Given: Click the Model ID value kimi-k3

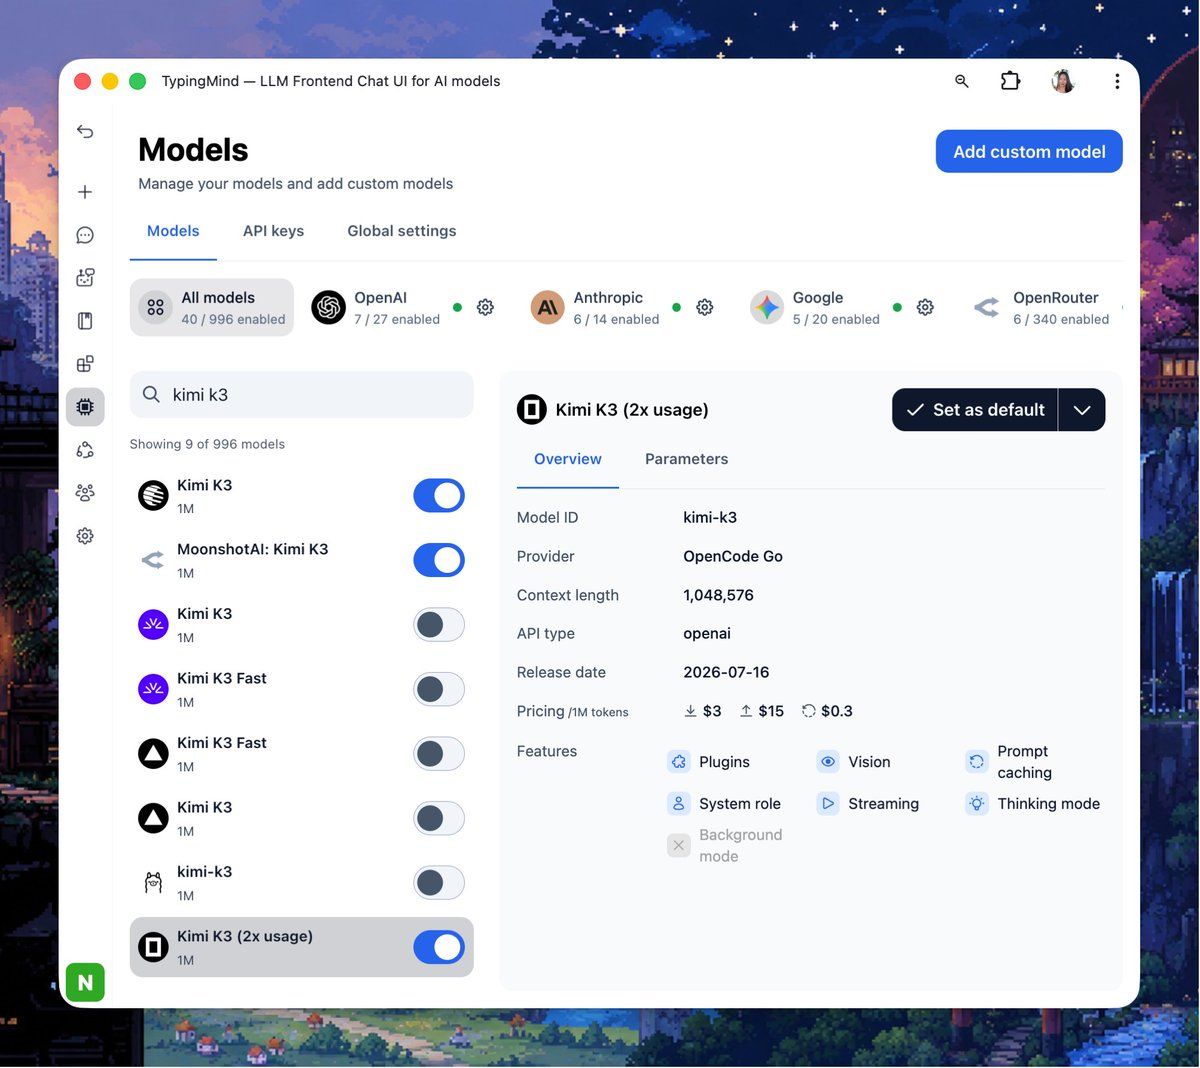Looking at the screenshot, I should coord(710,517).
